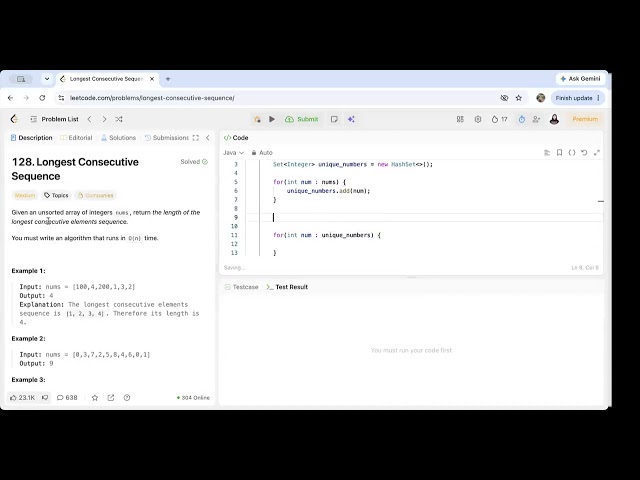Click the debugger icon beside Run

[257, 119]
